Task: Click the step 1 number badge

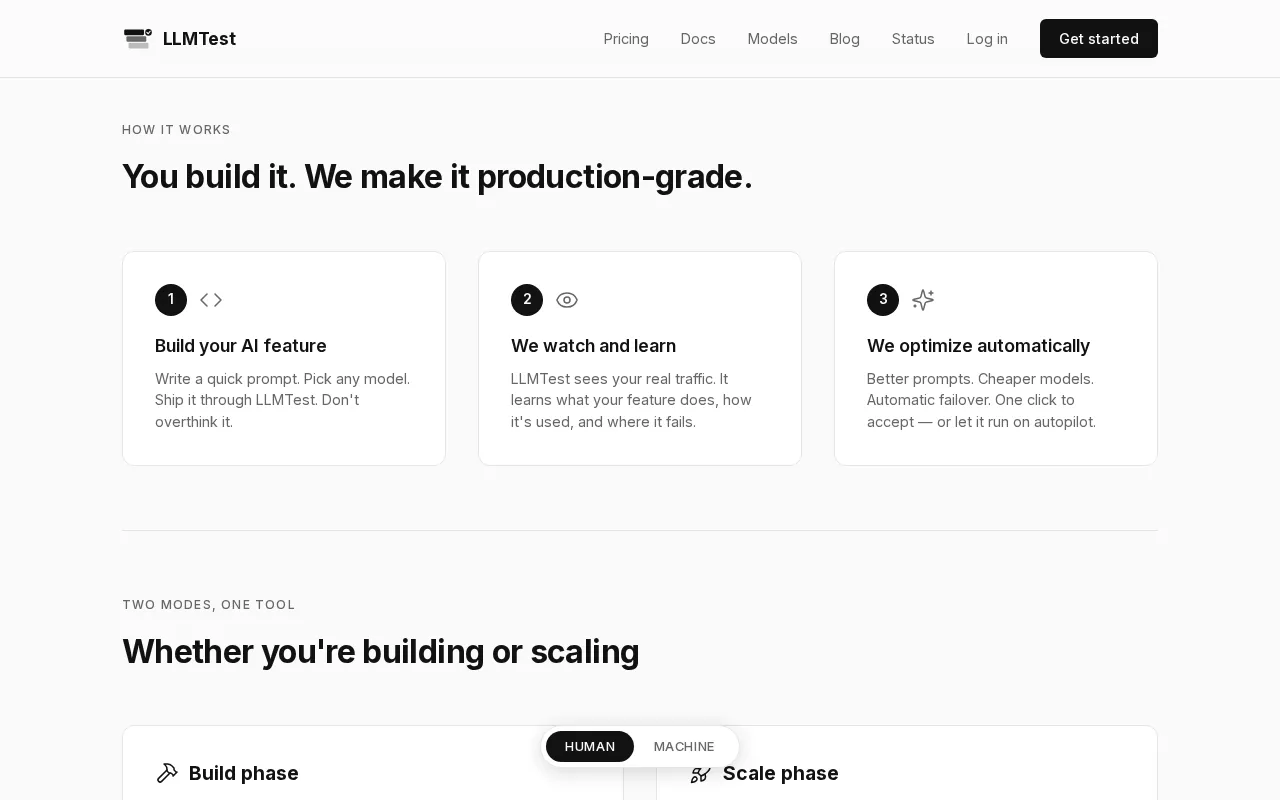Action: click(x=171, y=300)
